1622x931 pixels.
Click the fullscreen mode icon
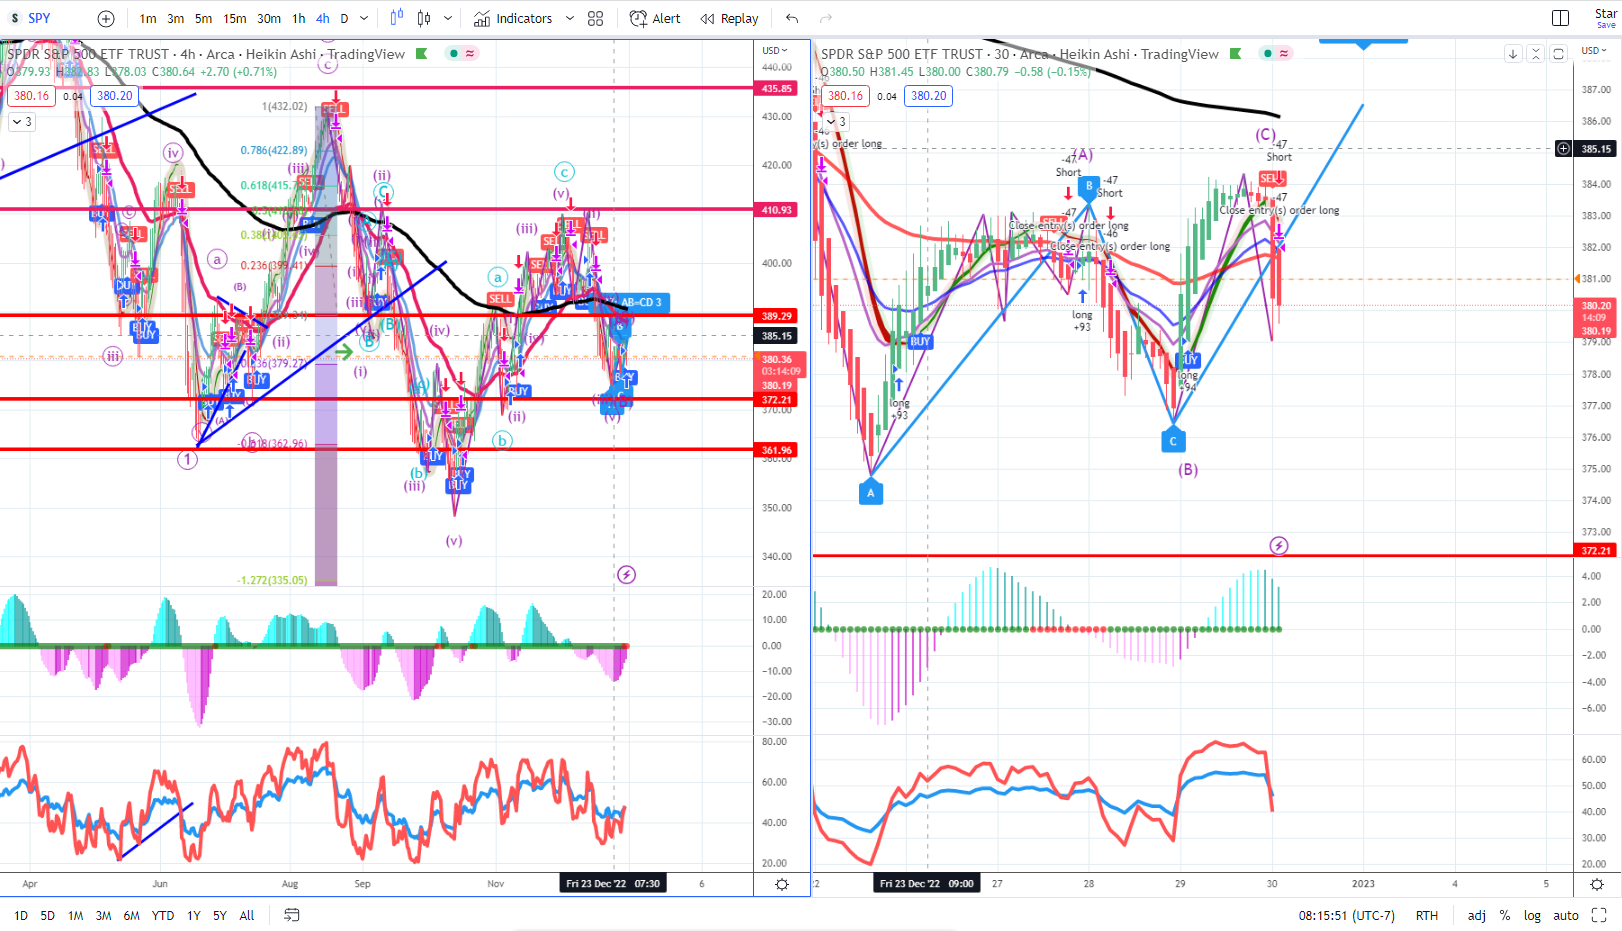coord(1599,915)
